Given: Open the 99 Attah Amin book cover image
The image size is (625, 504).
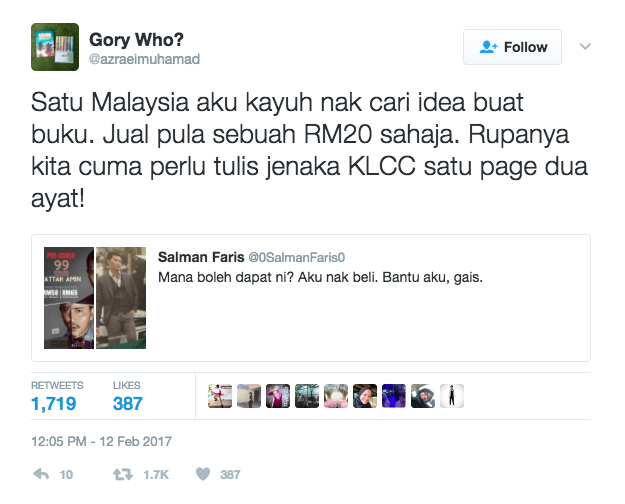Looking at the screenshot, I should click(x=69, y=298).
